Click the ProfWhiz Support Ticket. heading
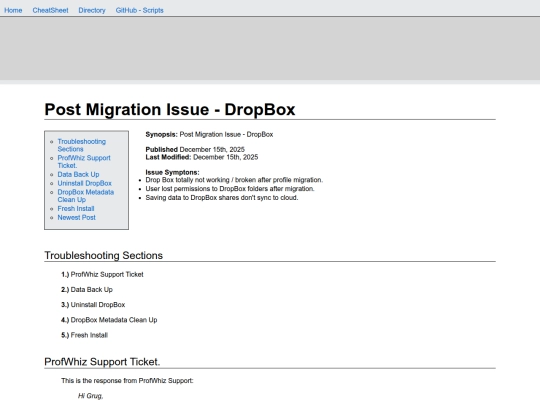540x405 pixels. [x=102, y=362]
